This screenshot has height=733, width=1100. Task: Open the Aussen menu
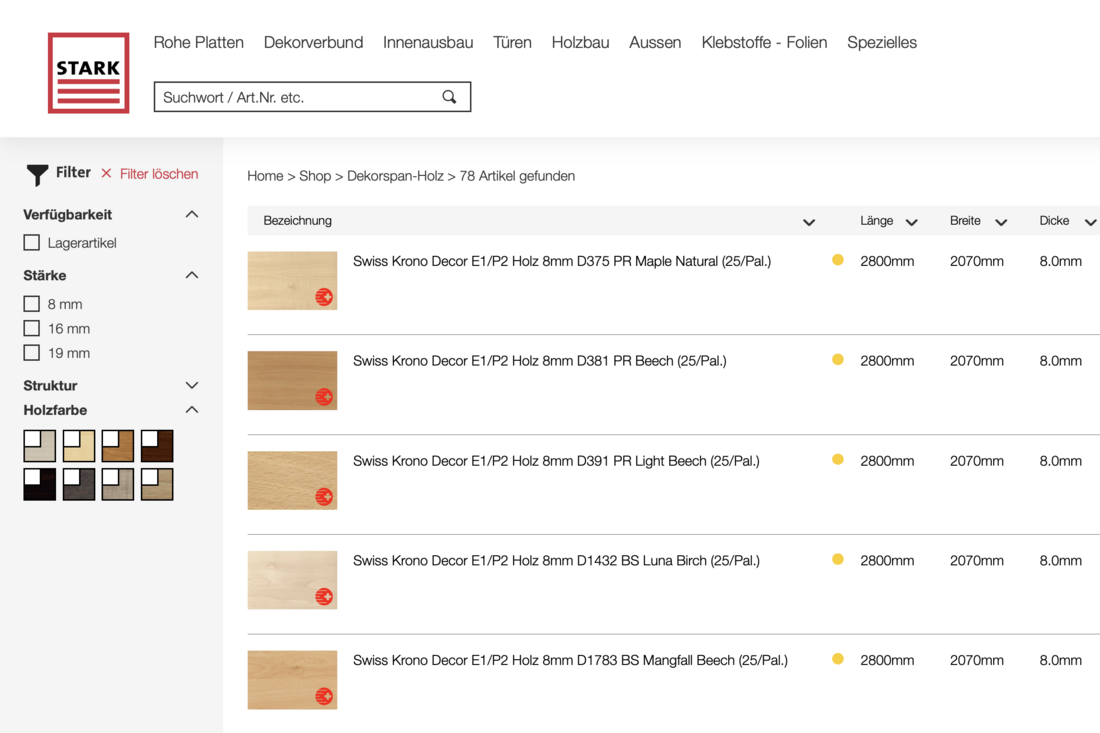point(655,42)
